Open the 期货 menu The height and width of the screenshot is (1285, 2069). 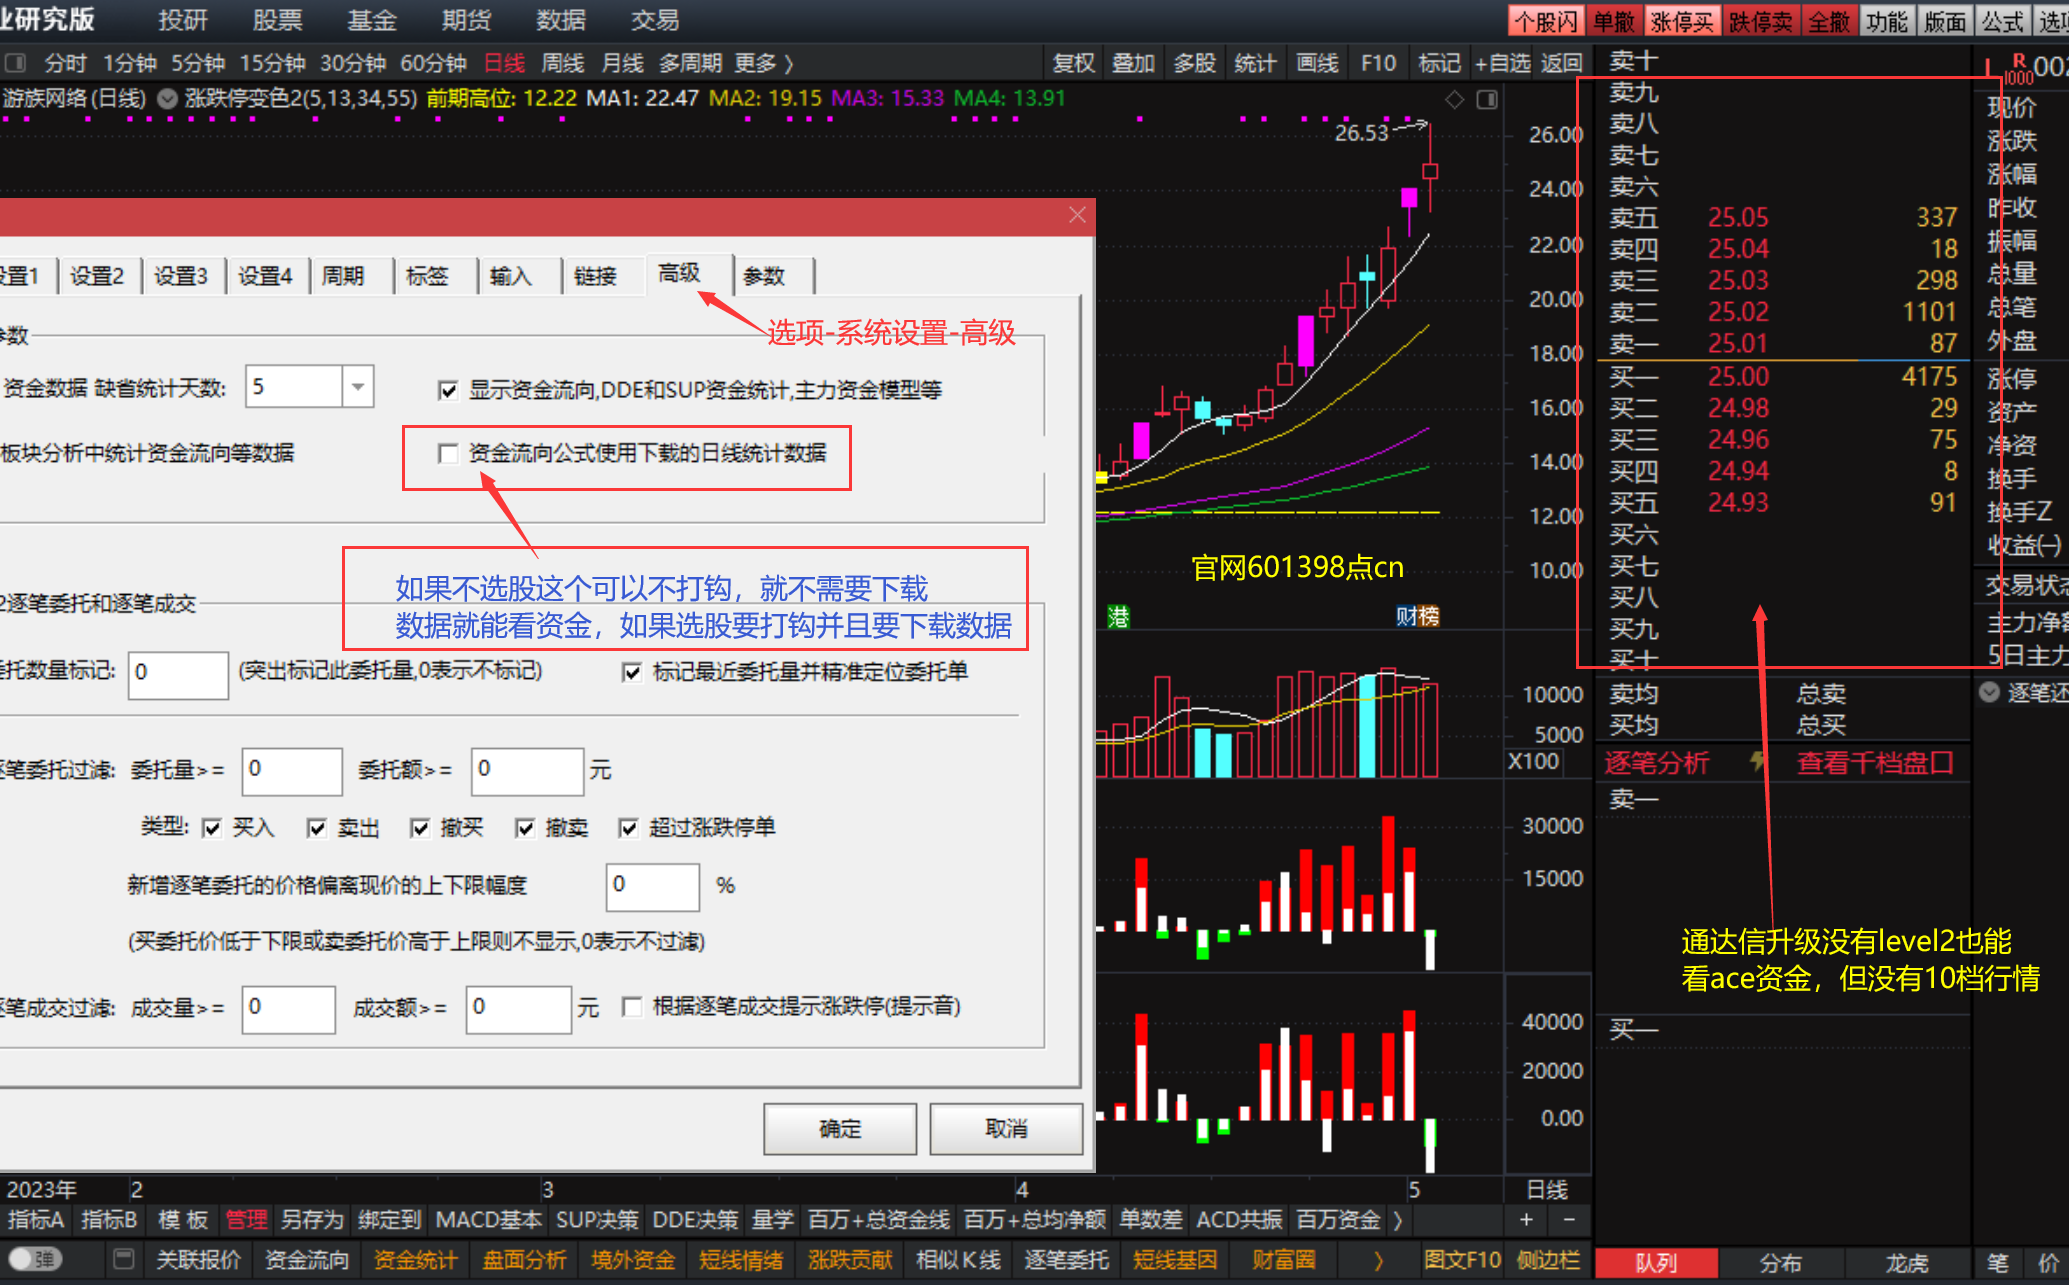click(x=466, y=20)
